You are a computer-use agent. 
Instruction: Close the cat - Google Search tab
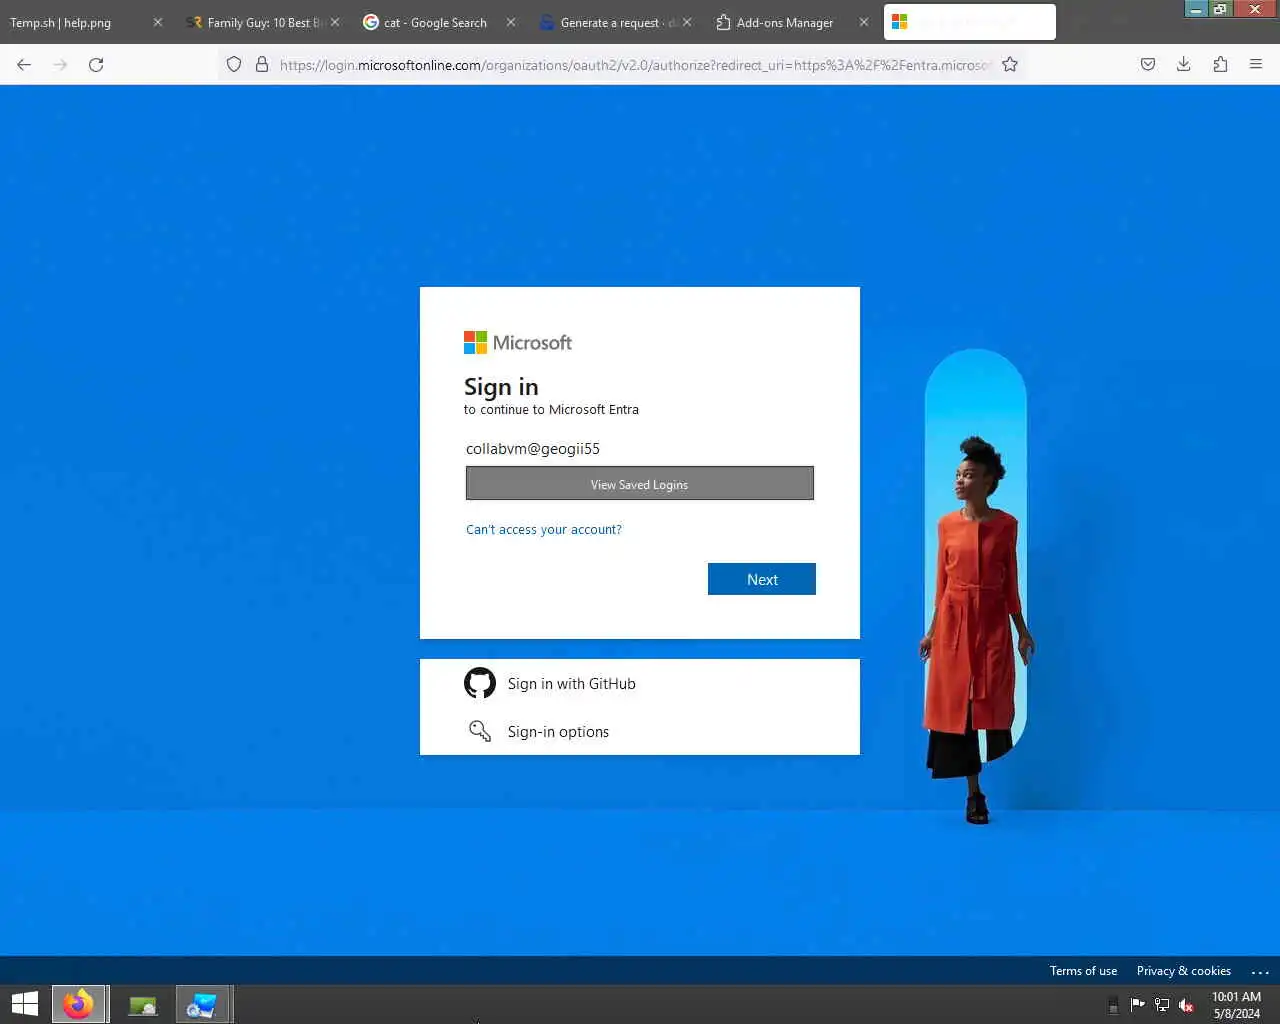(511, 22)
